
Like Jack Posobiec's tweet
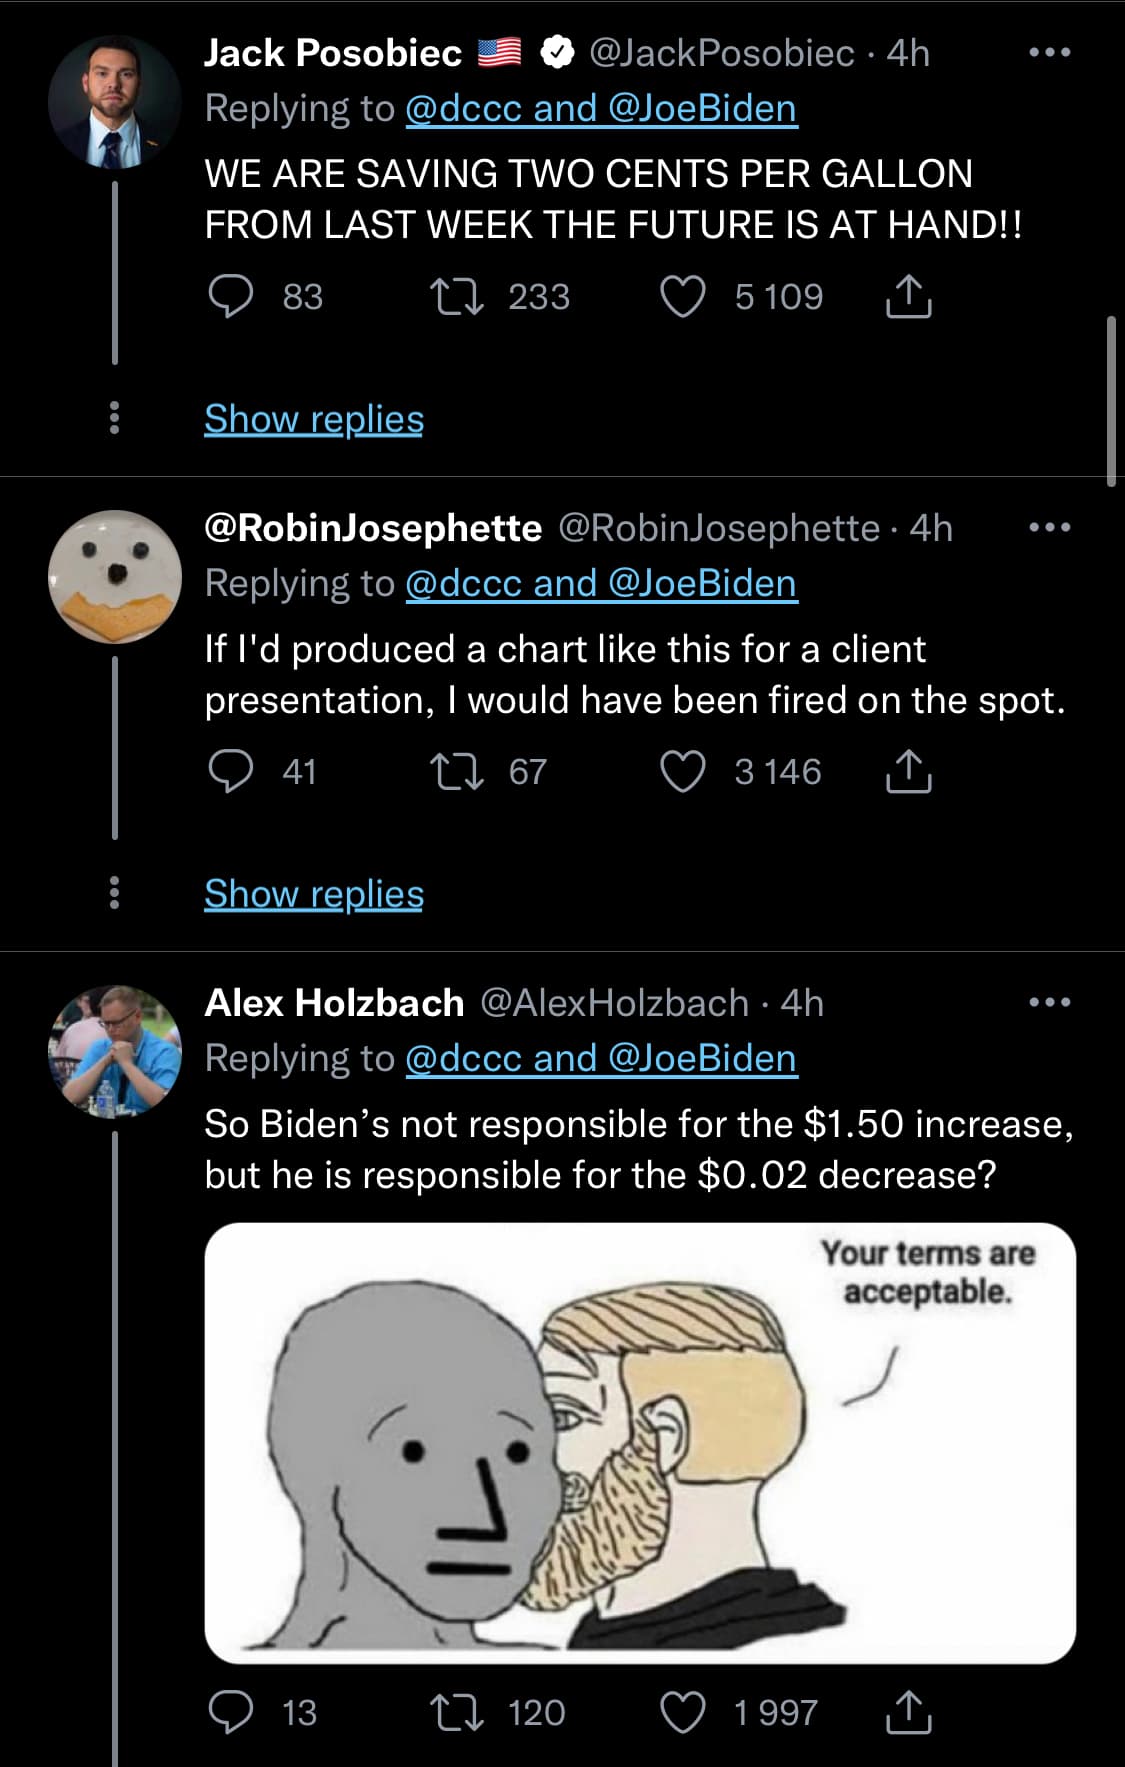684,297
